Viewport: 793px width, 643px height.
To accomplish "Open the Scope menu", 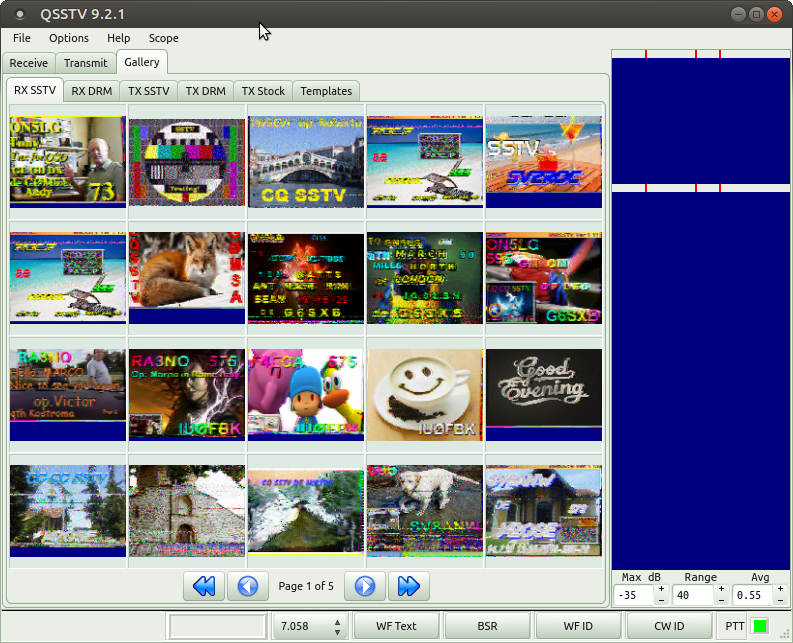I will [163, 38].
